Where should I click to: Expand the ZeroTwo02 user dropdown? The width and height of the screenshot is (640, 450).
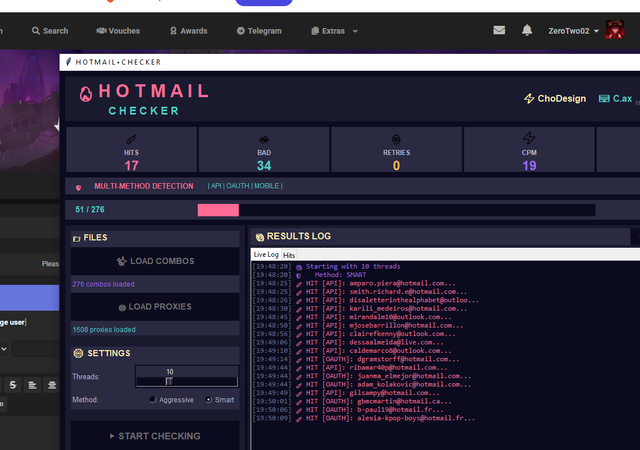pyautogui.click(x=573, y=31)
